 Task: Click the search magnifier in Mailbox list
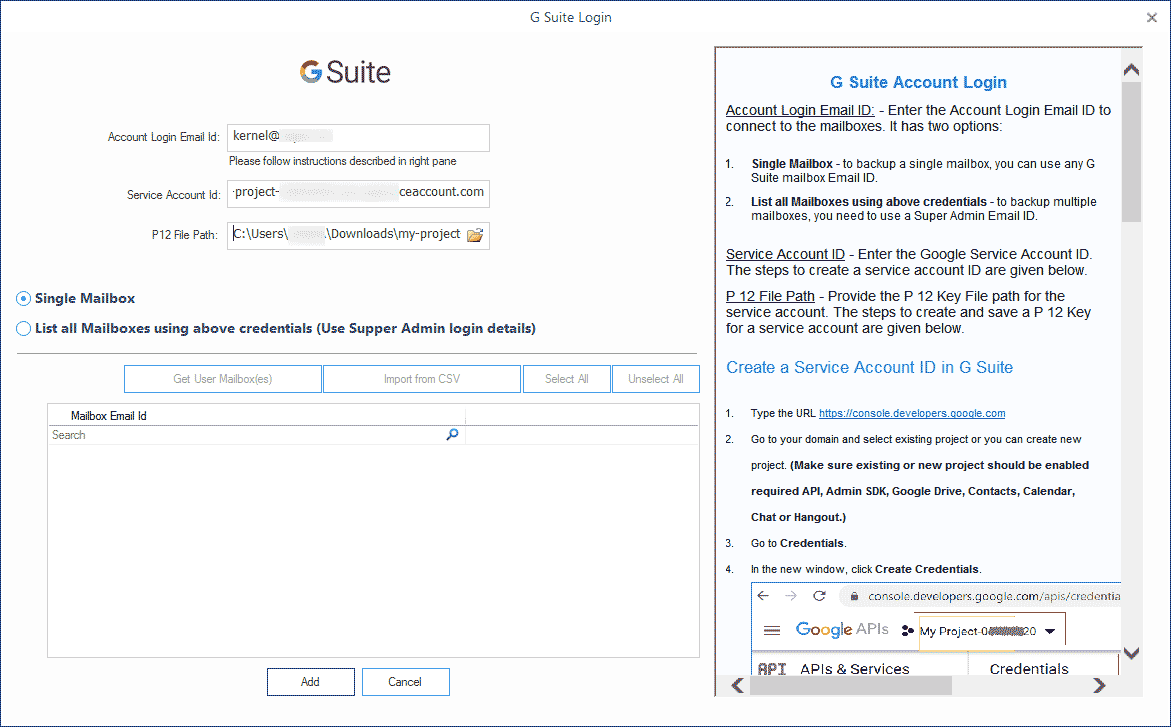[452, 435]
